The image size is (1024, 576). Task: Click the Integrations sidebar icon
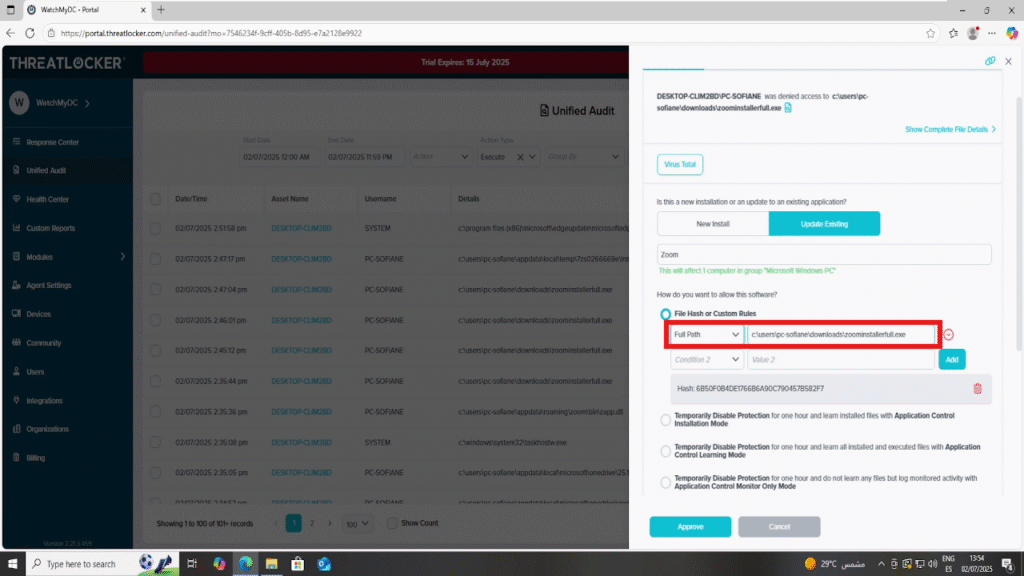tap(16, 400)
